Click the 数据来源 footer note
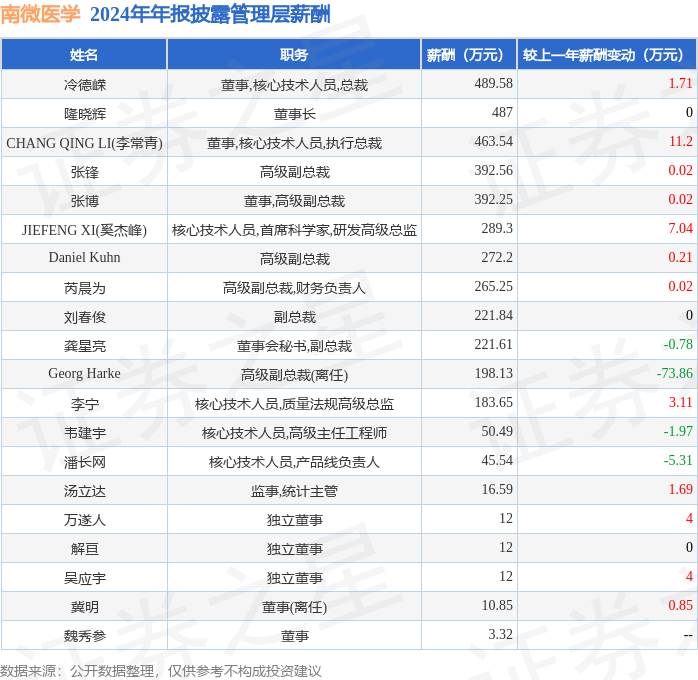698x680 pixels. [161, 671]
